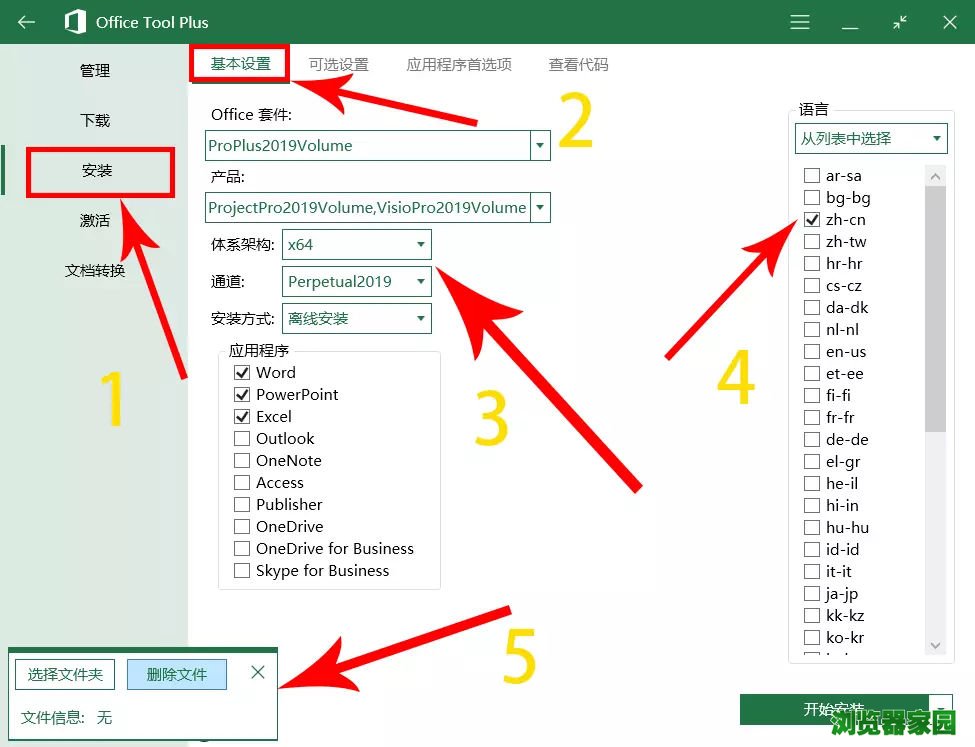Open the x64 architecture dropdown

[x=420, y=245]
